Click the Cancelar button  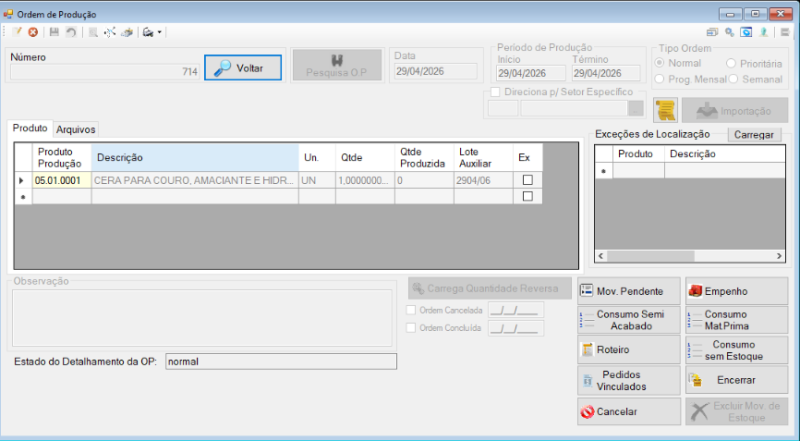coord(629,411)
